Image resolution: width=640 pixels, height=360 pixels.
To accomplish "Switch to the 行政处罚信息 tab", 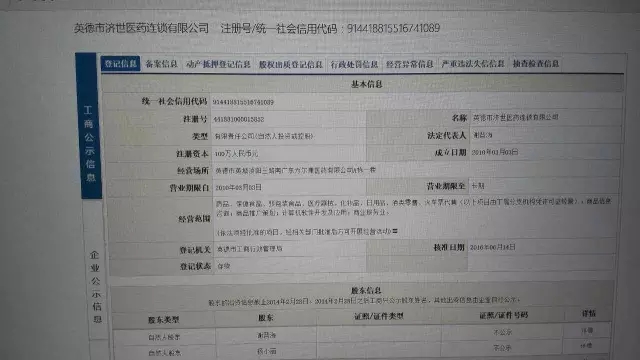I will [354, 64].
